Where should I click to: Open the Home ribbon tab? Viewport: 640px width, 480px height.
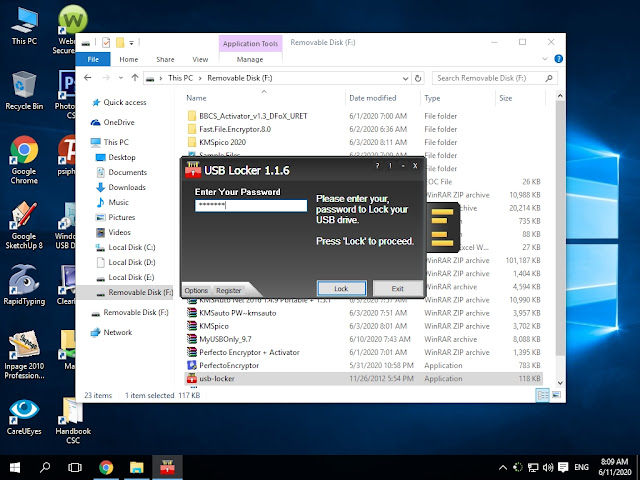pos(129,60)
